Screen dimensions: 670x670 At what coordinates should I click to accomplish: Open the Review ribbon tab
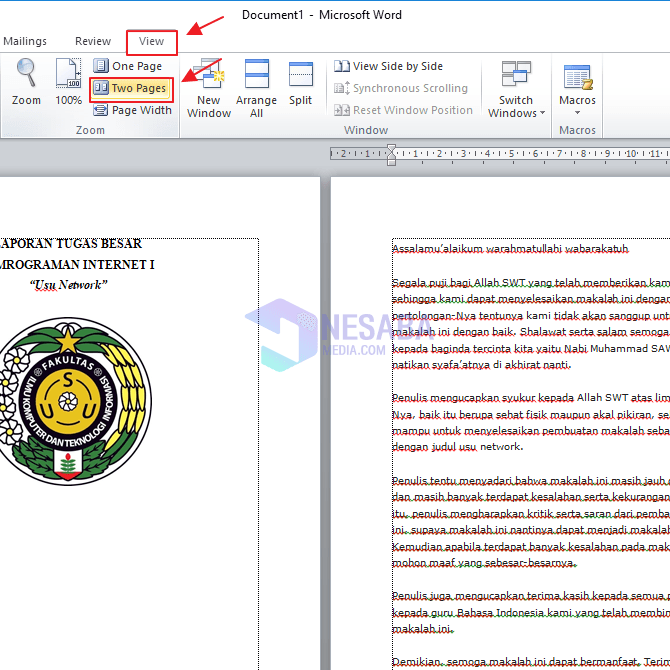coord(93,41)
